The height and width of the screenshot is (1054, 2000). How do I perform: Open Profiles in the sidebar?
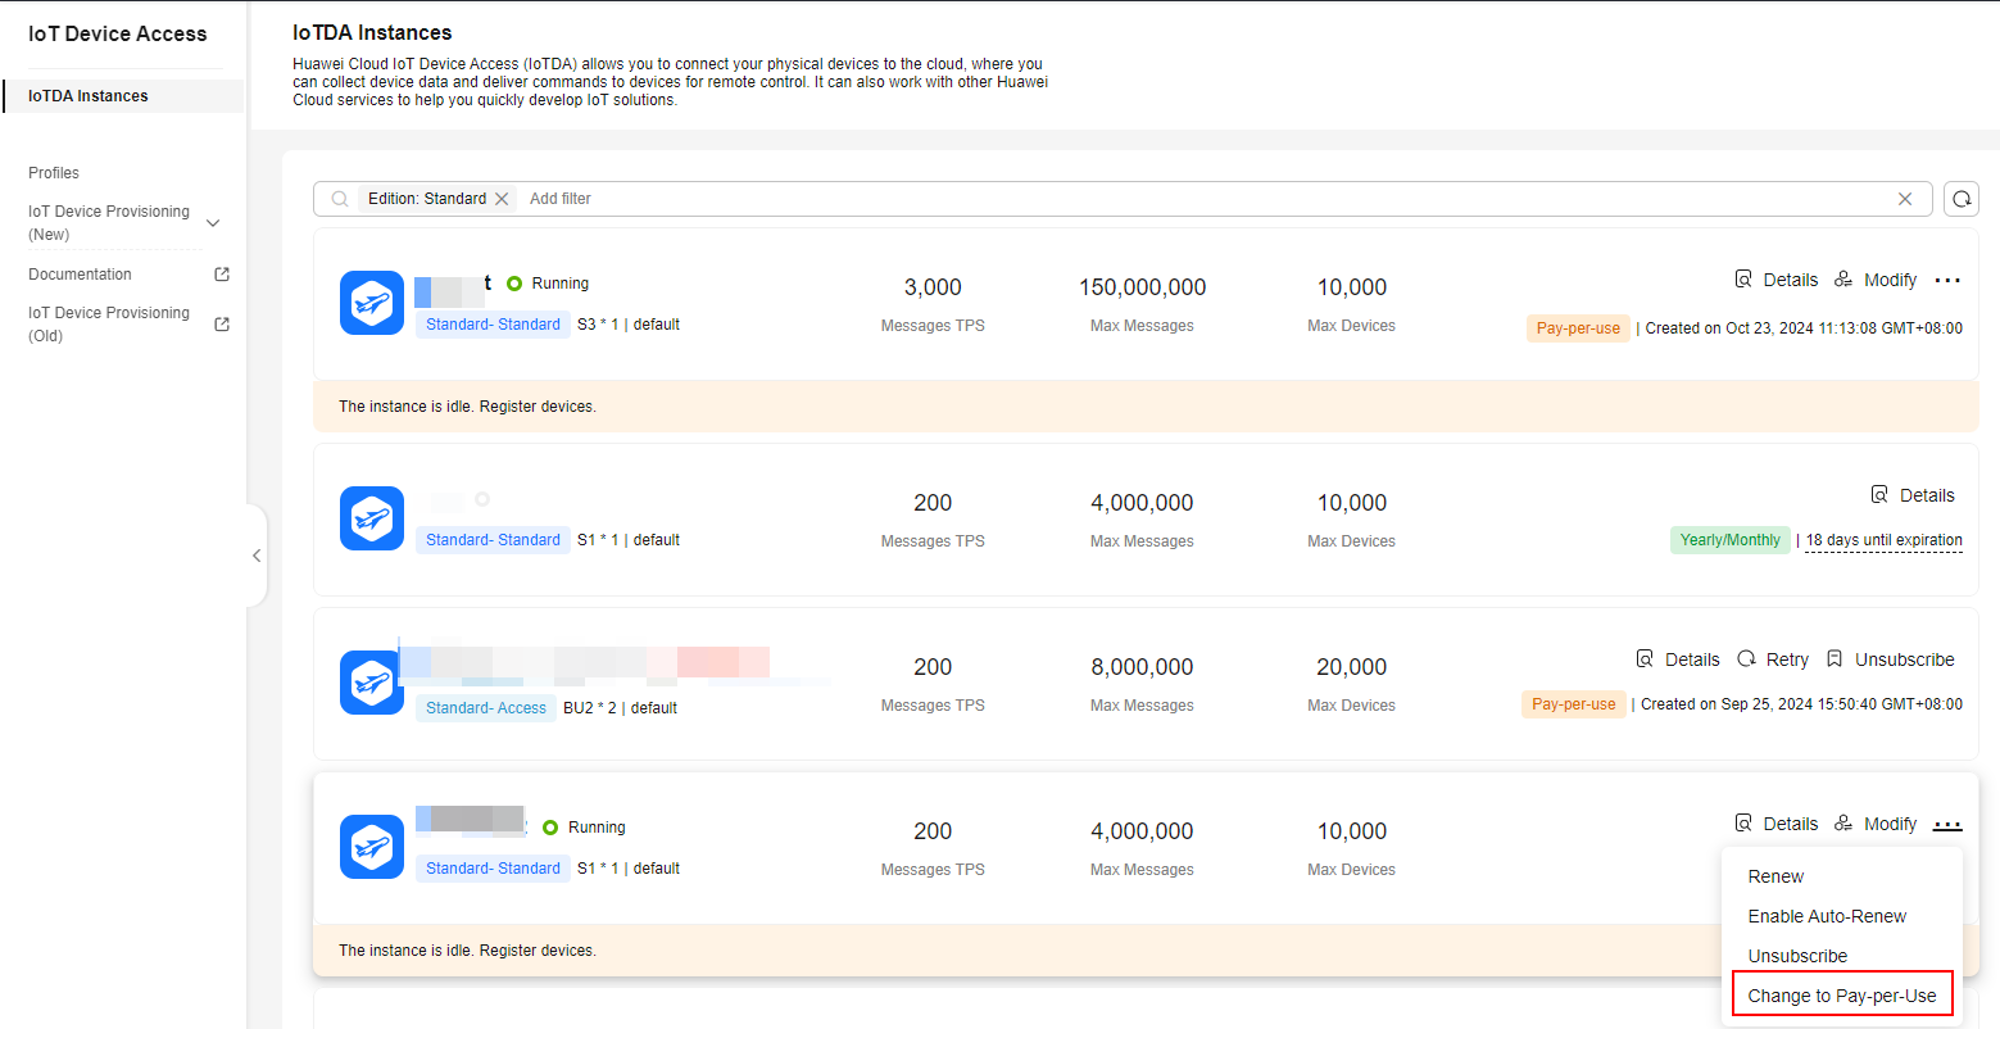[x=54, y=173]
